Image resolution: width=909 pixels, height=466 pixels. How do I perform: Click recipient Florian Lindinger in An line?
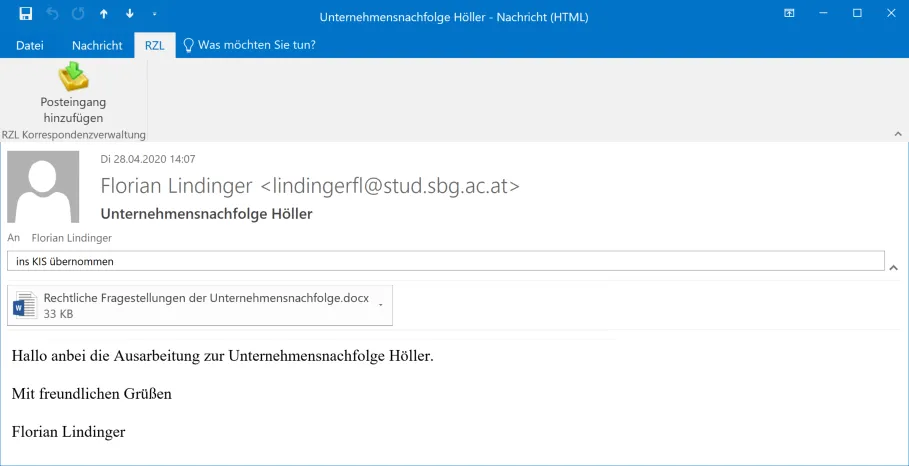coord(72,238)
